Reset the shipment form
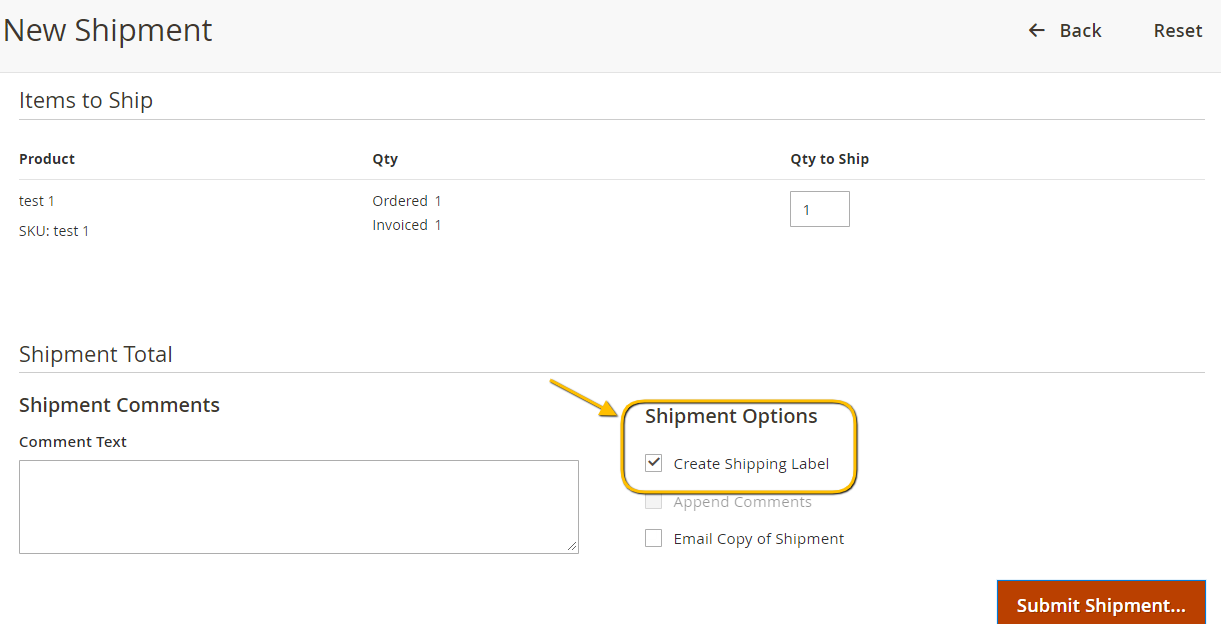 click(1178, 31)
